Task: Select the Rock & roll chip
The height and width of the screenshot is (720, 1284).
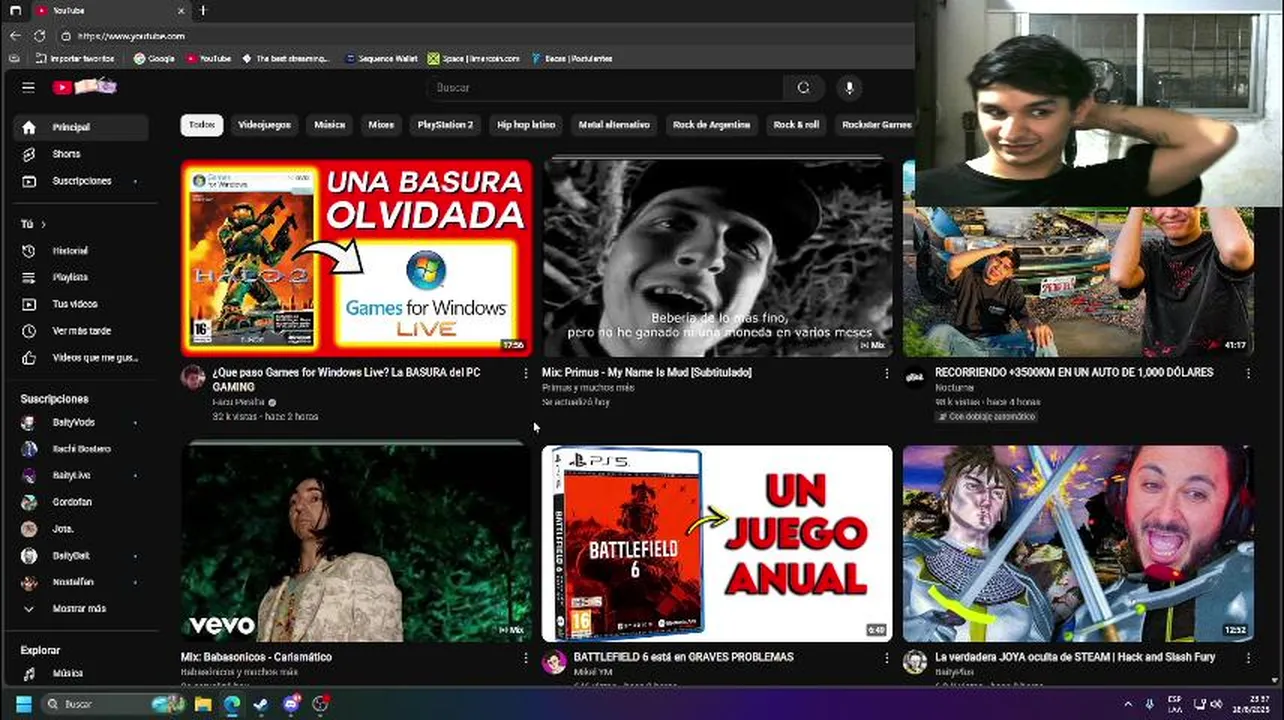Action: [796, 125]
